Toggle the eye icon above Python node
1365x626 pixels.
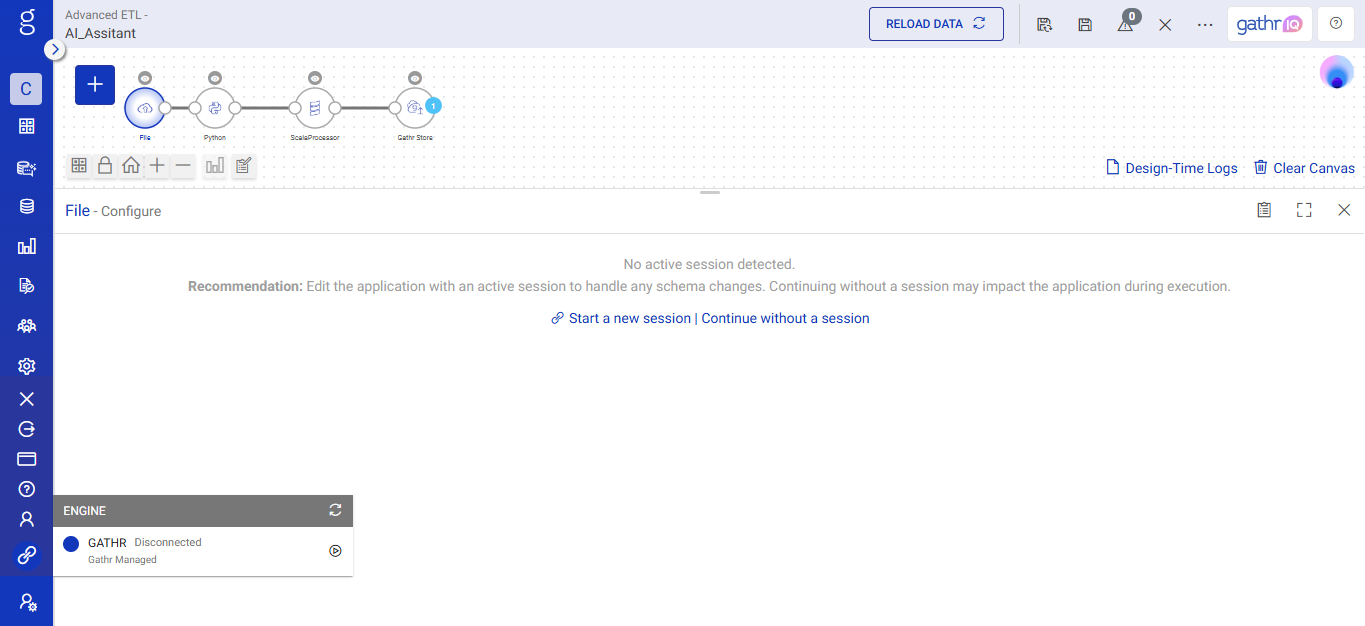pyautogui.click(x=214, y=78)
